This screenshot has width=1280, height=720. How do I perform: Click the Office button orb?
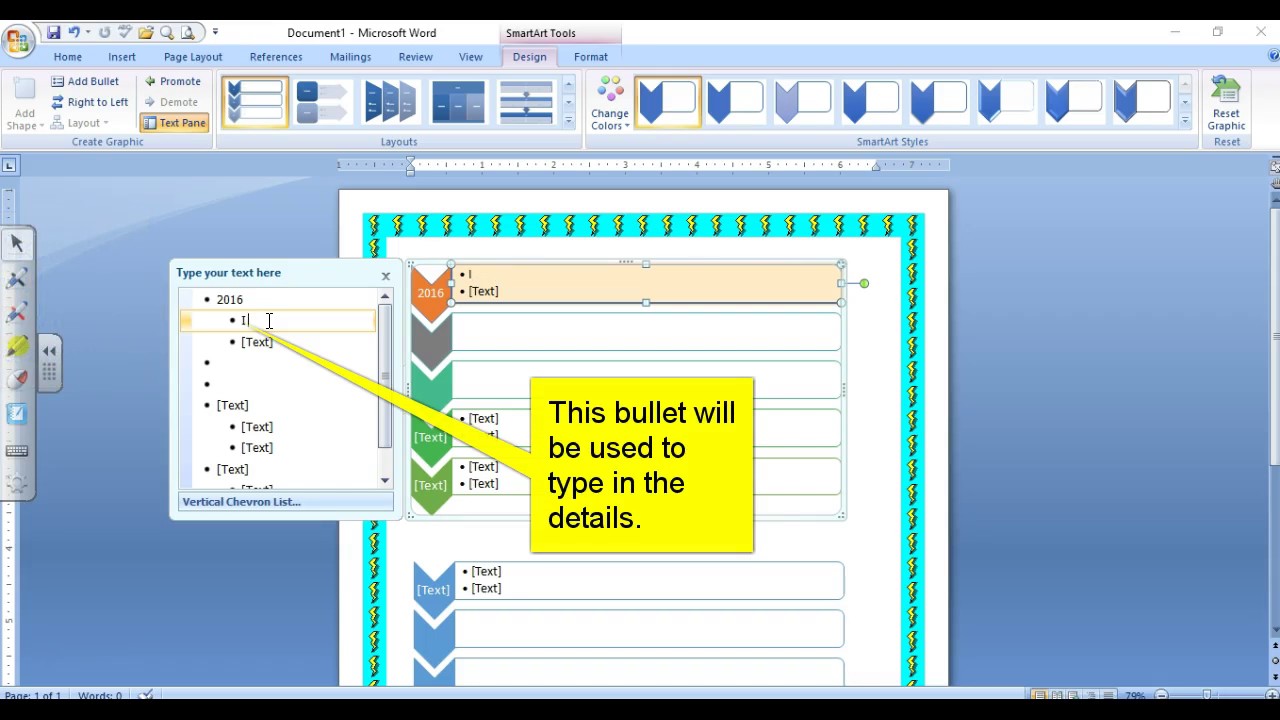click(17, 41)
